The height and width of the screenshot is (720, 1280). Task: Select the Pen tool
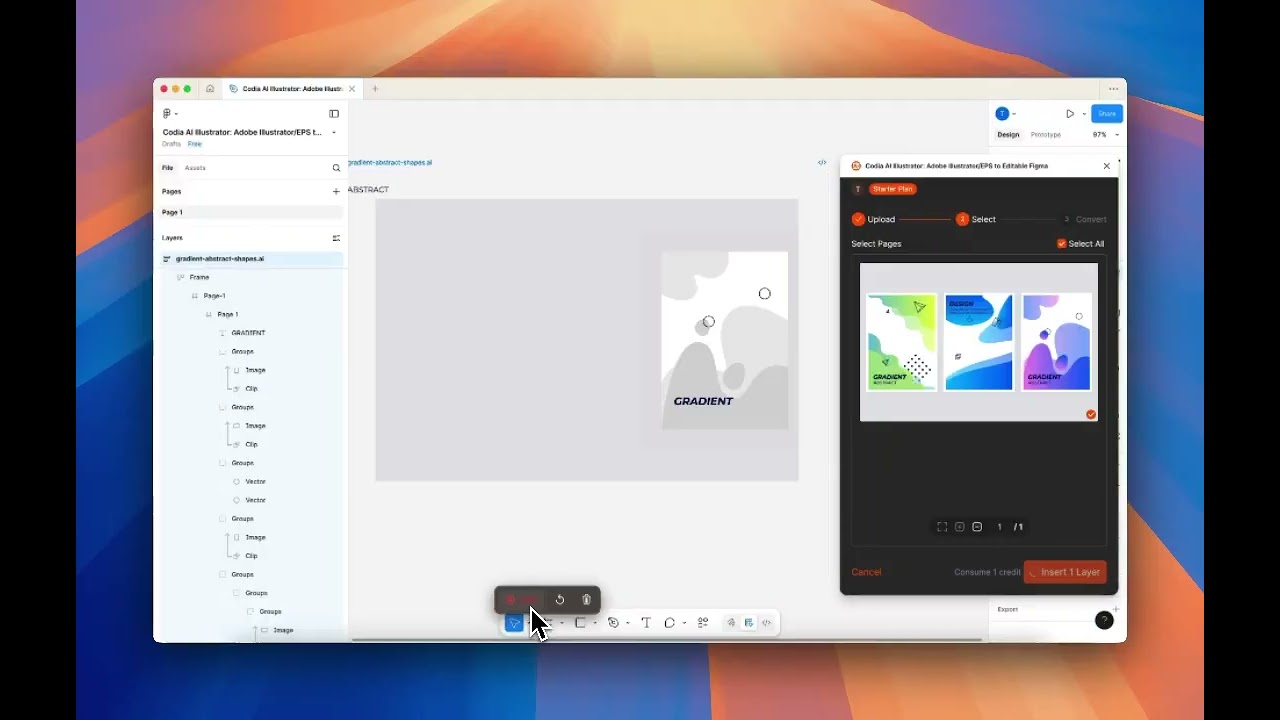click(x=613, y=623)
